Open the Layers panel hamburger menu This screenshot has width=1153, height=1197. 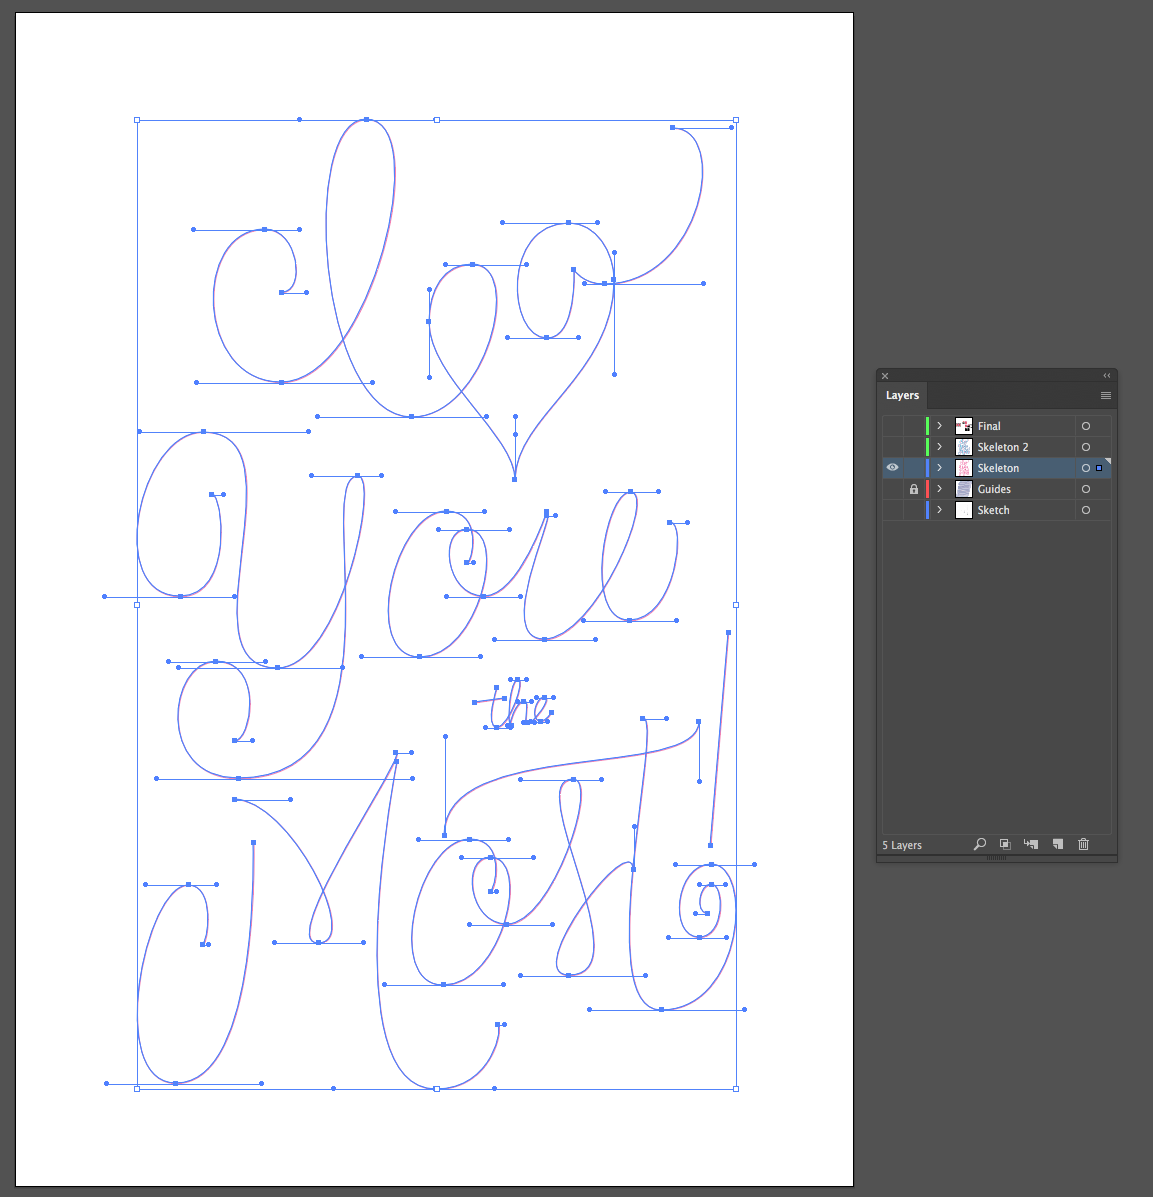[x=1106, y=395]
